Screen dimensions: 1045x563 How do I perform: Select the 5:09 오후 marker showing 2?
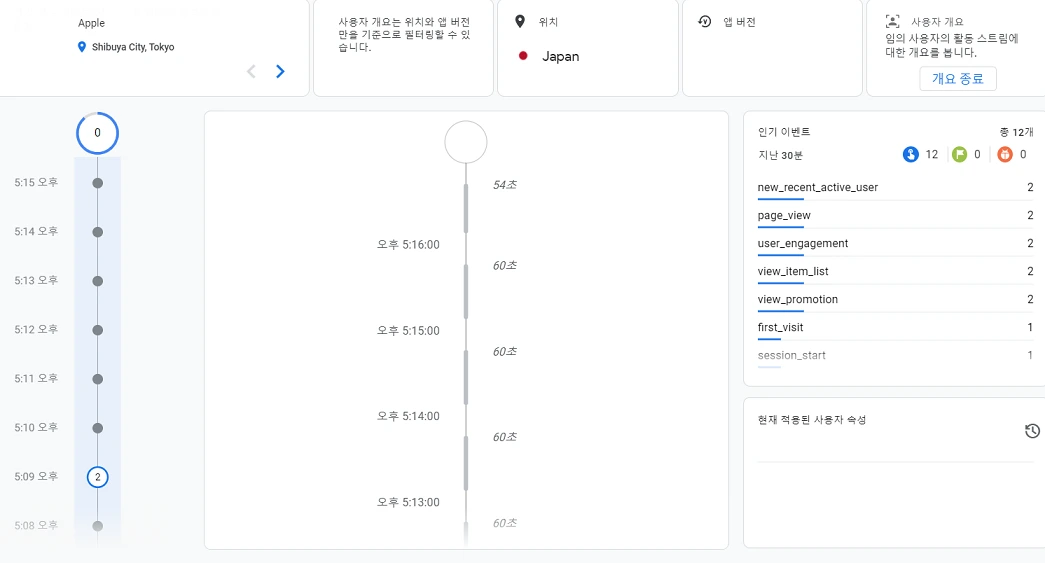(x=97, y=477)
